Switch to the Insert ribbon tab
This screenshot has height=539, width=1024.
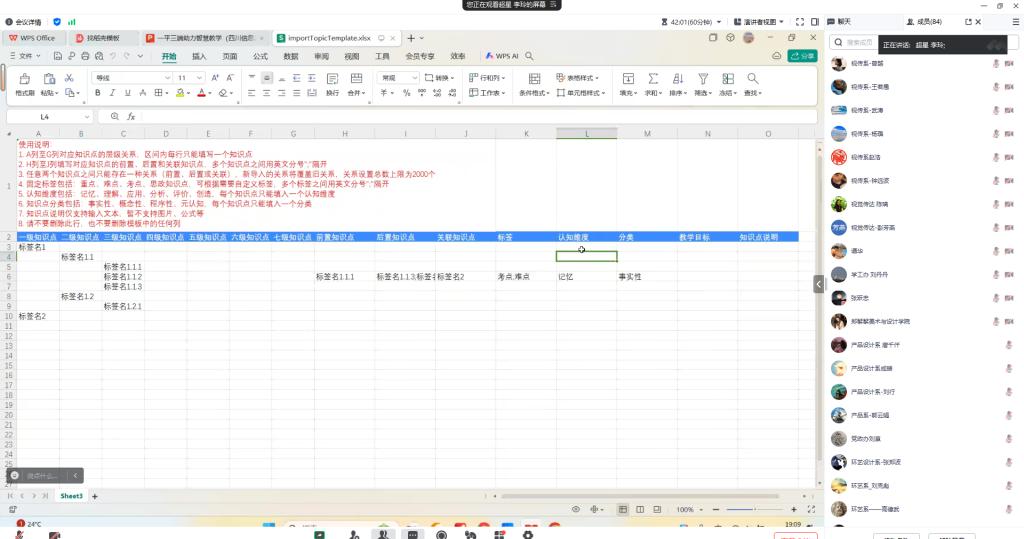tap(199, 56)
